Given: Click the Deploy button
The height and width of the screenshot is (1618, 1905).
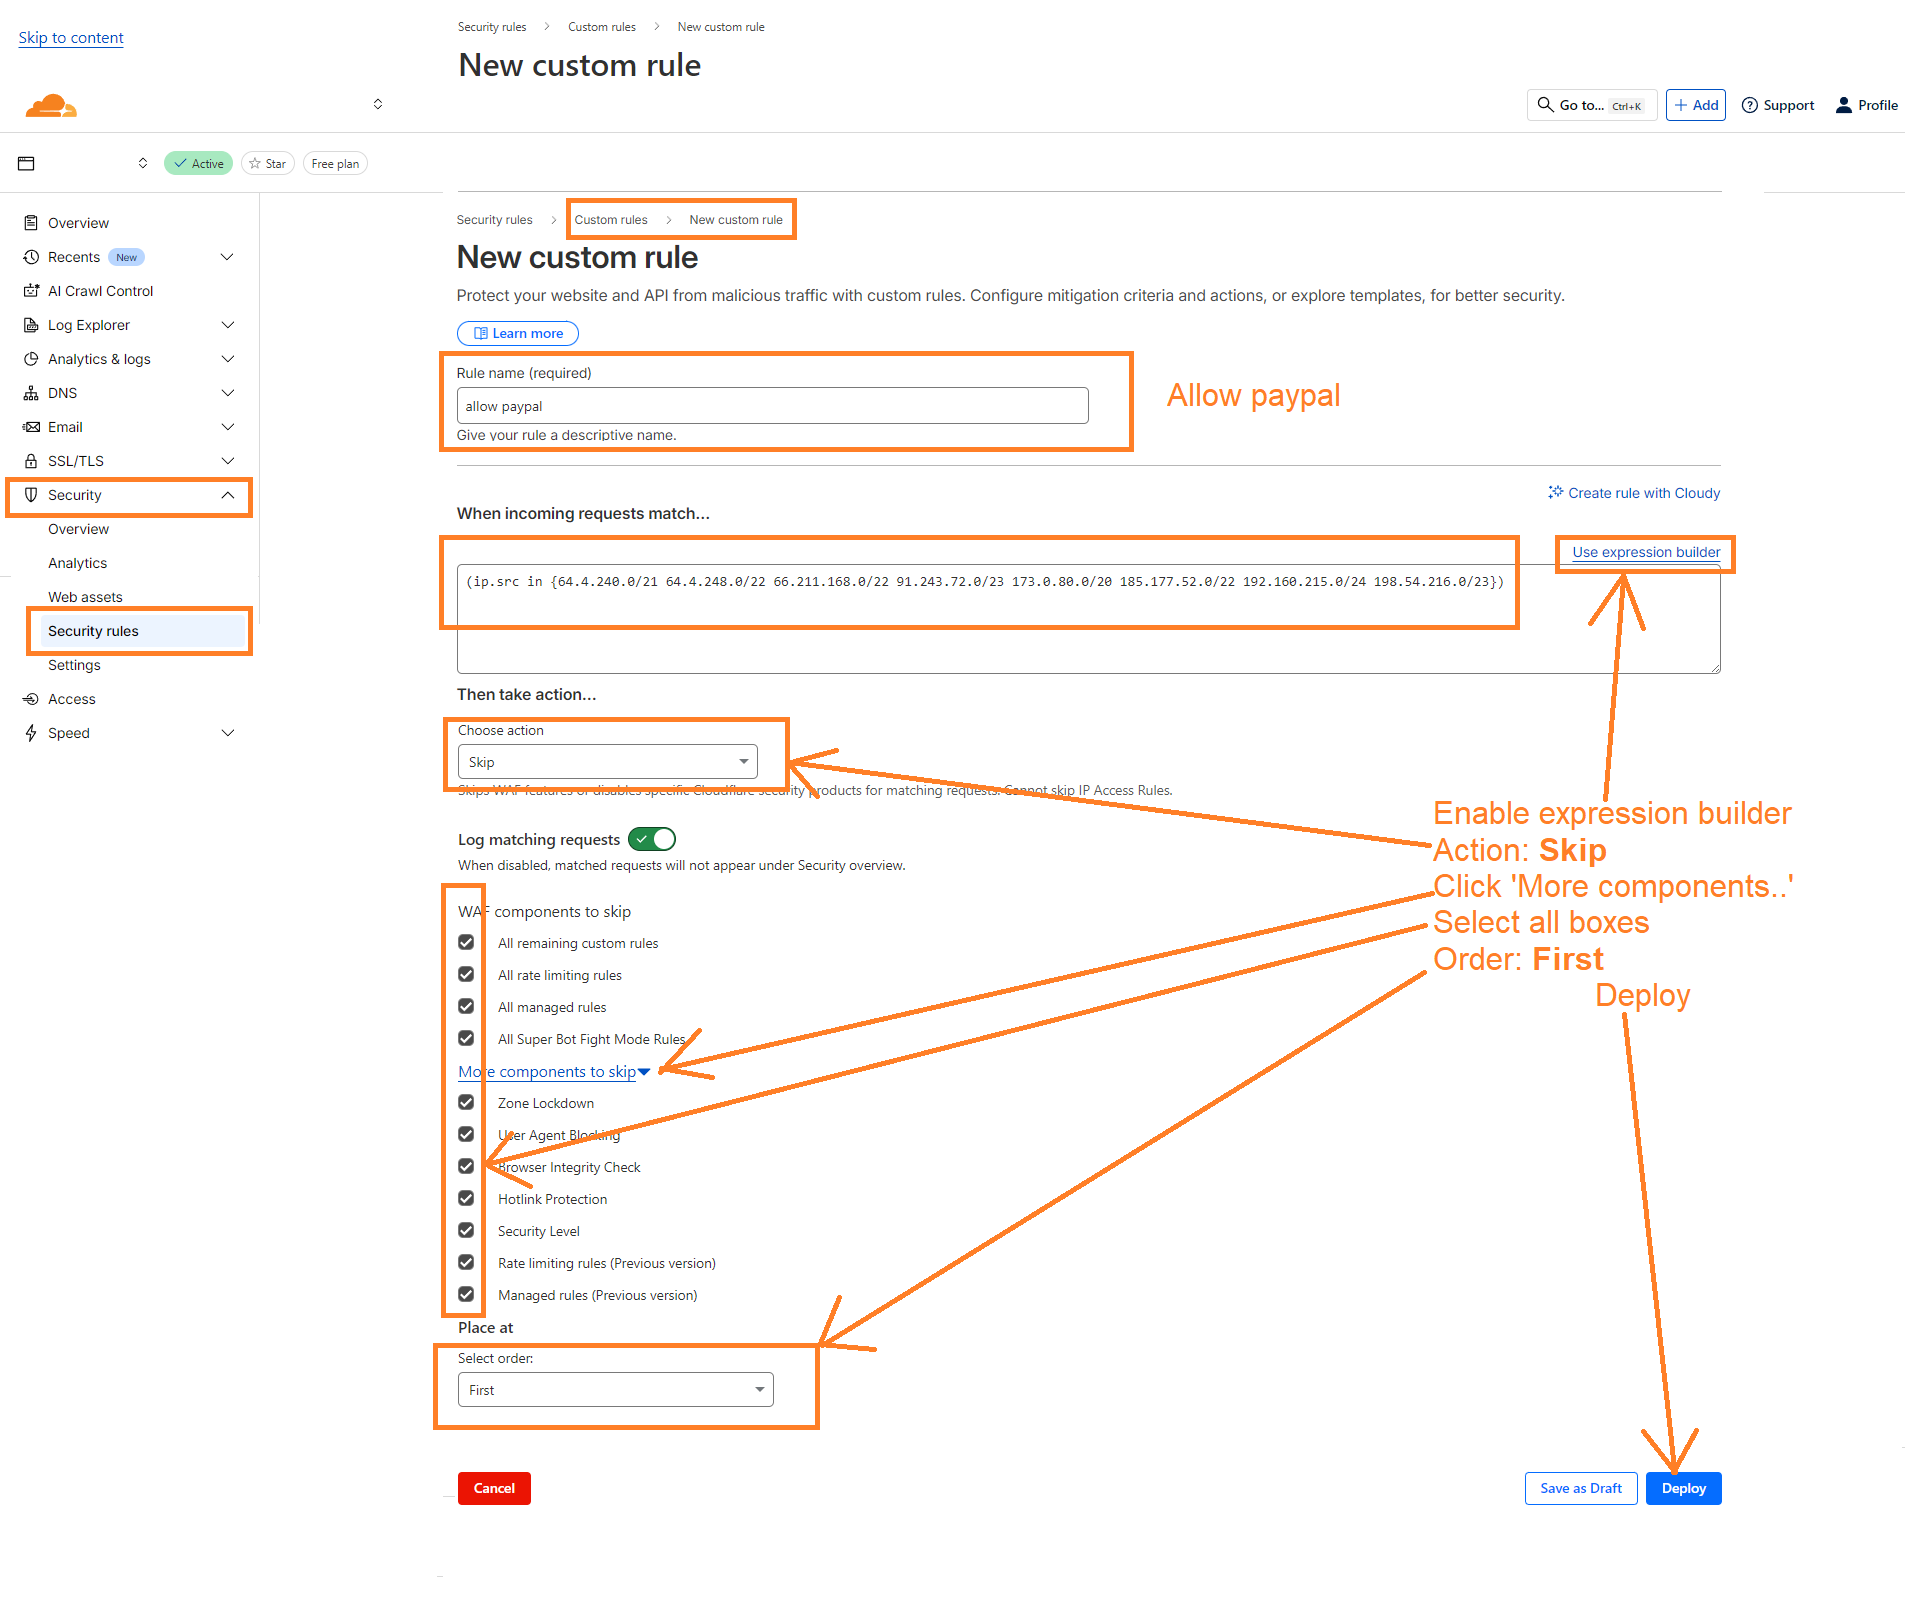Looking at the screenshot, I should click(1683, 1488).
